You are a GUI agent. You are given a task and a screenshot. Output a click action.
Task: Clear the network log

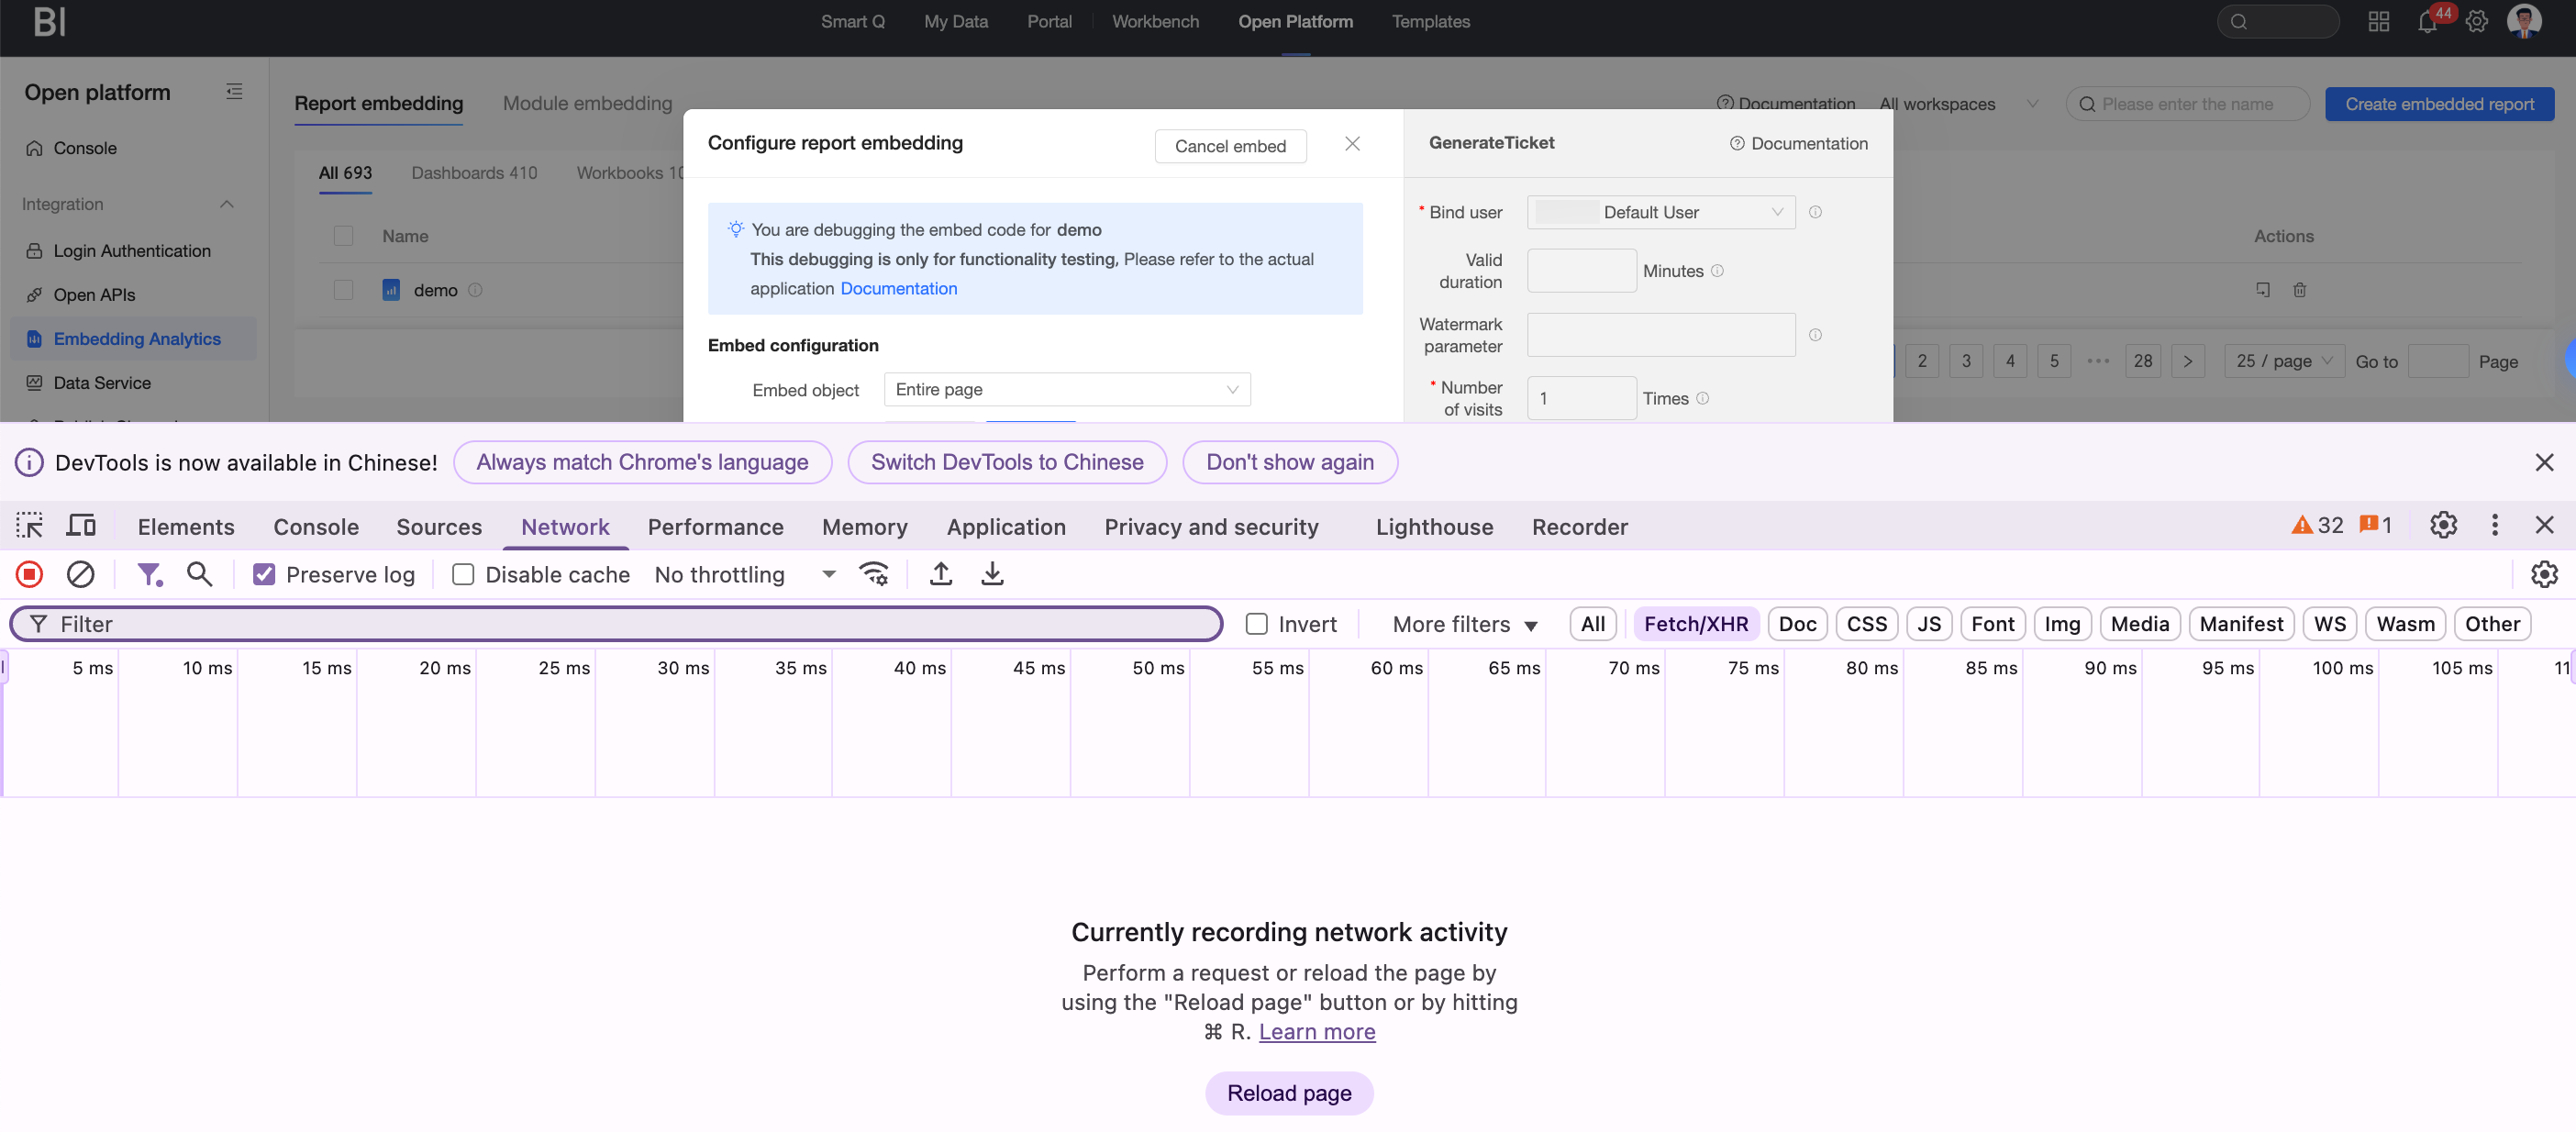[x=80, y=574]
